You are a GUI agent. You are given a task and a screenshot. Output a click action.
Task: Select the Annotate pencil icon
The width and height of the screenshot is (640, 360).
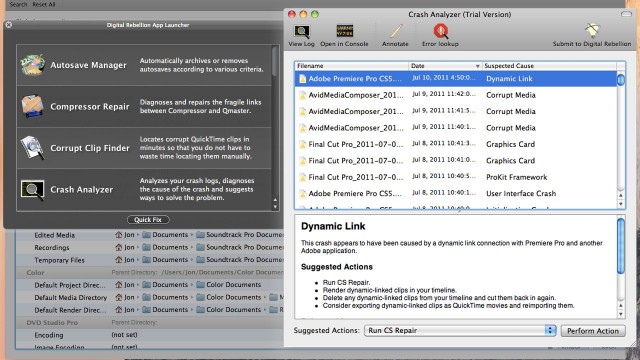pos(395,31)
